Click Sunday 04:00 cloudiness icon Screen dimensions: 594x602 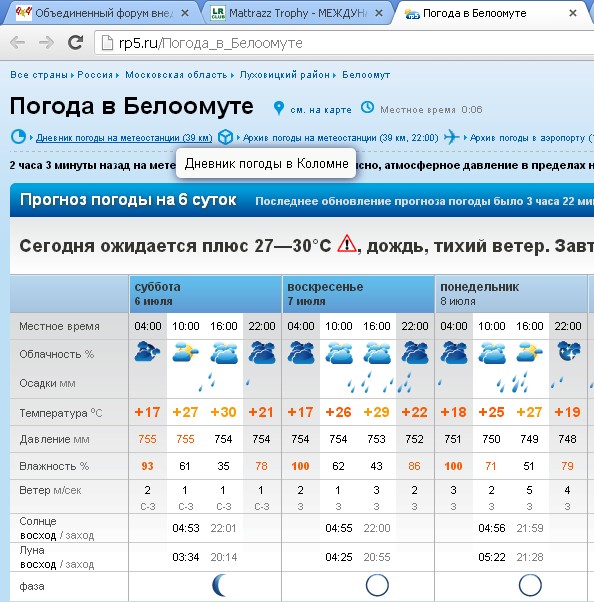tap(301, 353)
